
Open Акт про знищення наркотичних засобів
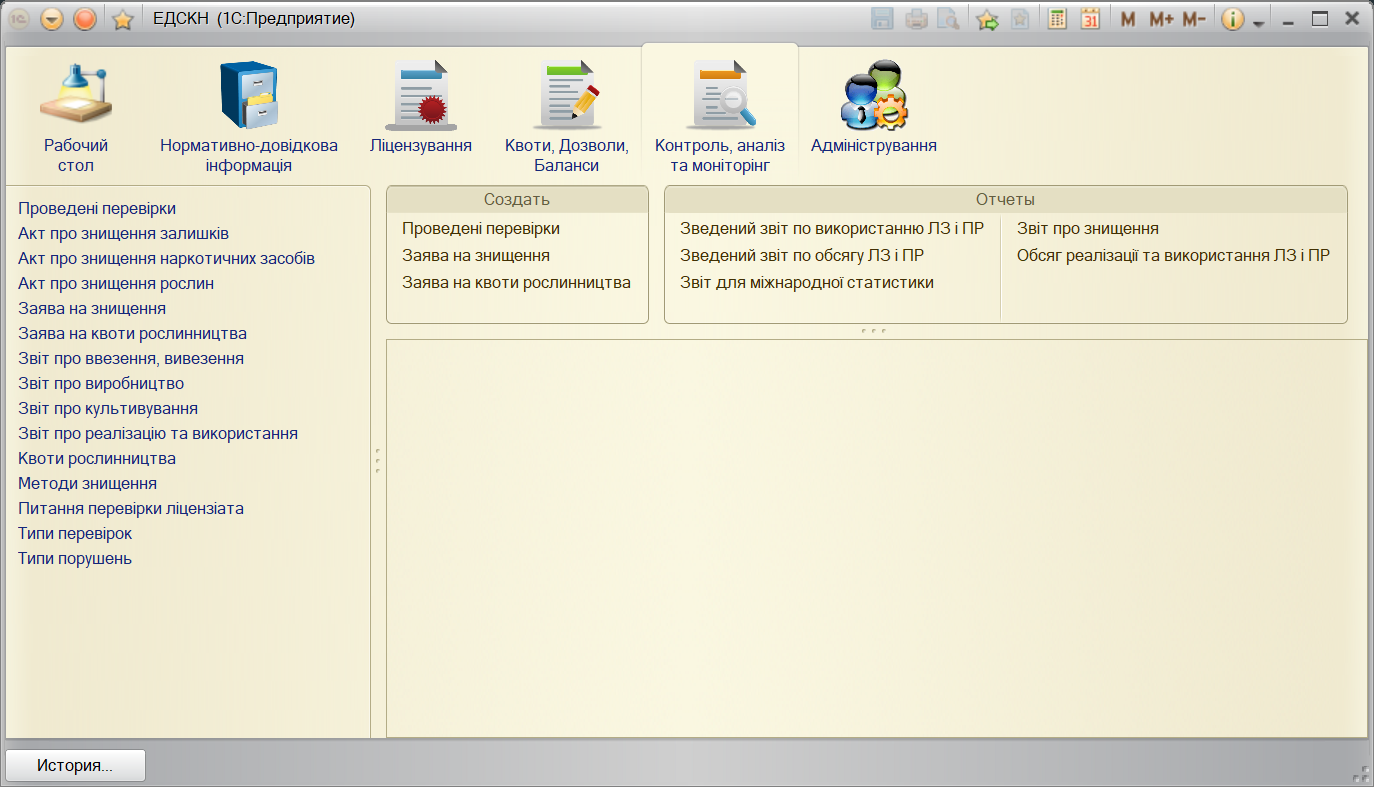(x=166, y=258)
